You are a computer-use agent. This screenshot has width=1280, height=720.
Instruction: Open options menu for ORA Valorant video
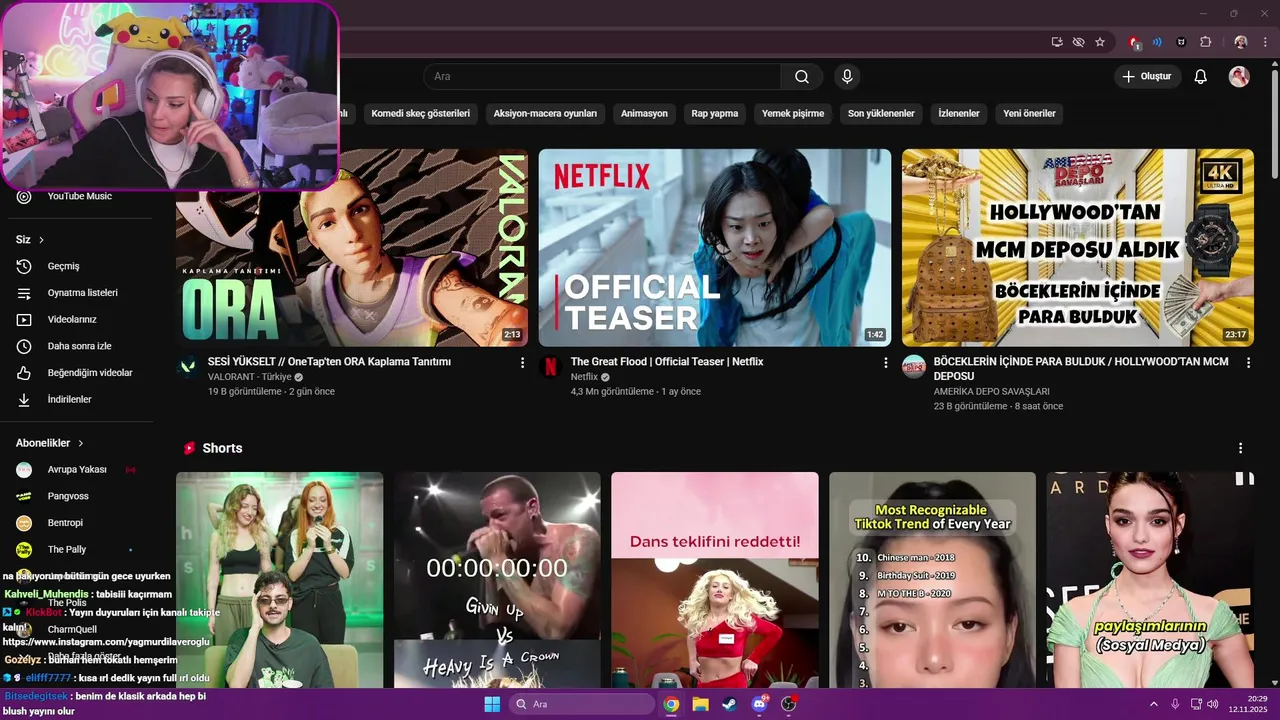(x=522, y=363)
